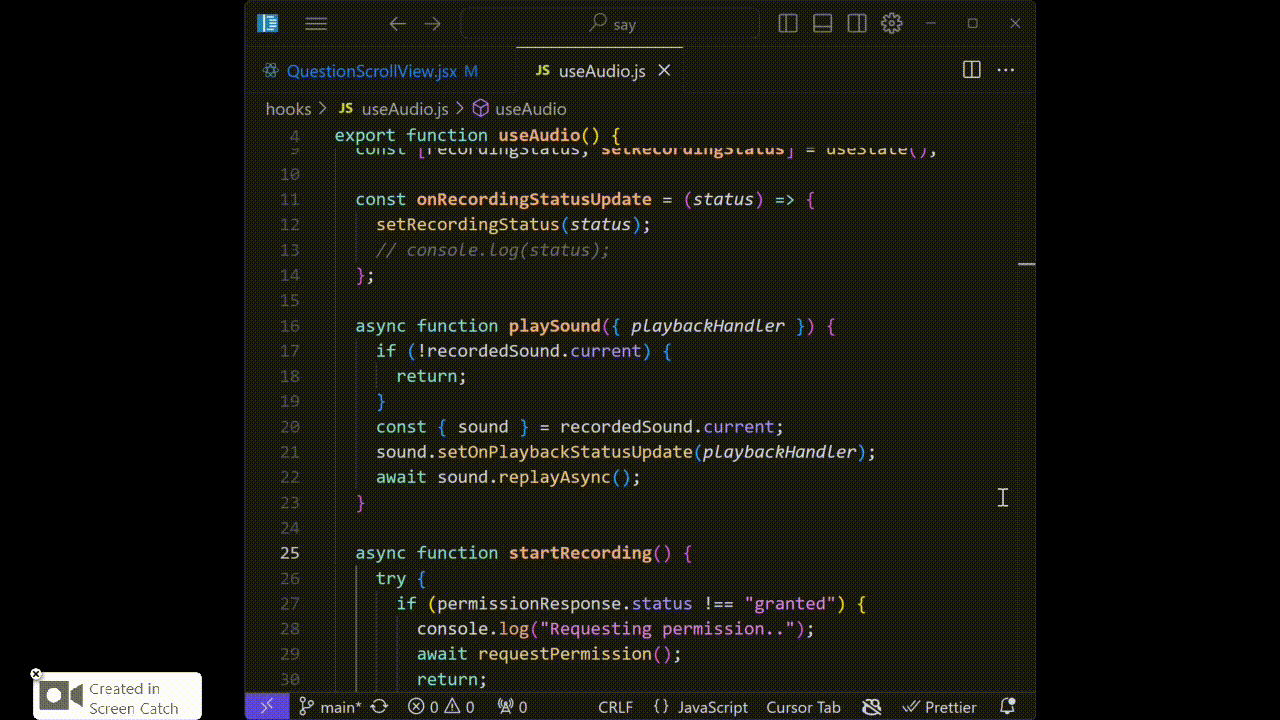The image size is (1280, 720).
Task: Open the Cursor Tab status item
Action: 803,707
